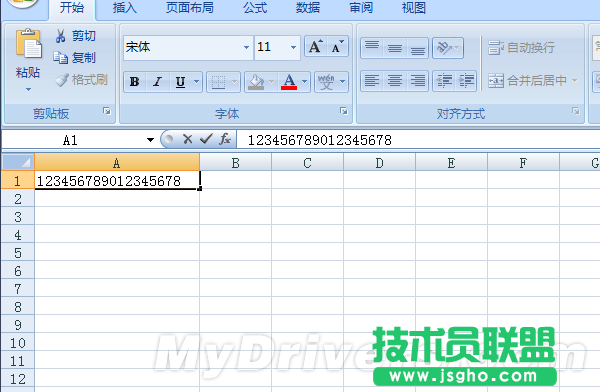Image resolution: width=600 pixels, height=392 pixels.
Task: Click cell A1 containing 12345678901​2345678
Action: pos(117,180)
